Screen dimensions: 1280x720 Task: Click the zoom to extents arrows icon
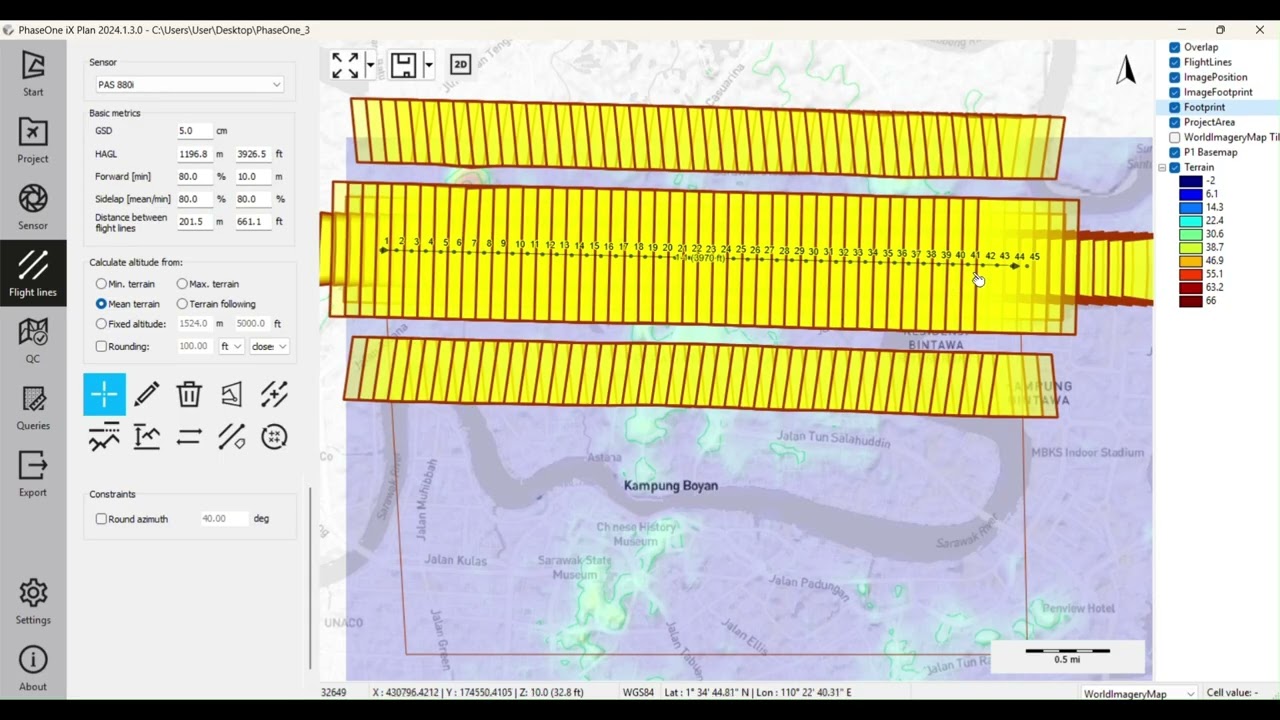tap(345, 65)
